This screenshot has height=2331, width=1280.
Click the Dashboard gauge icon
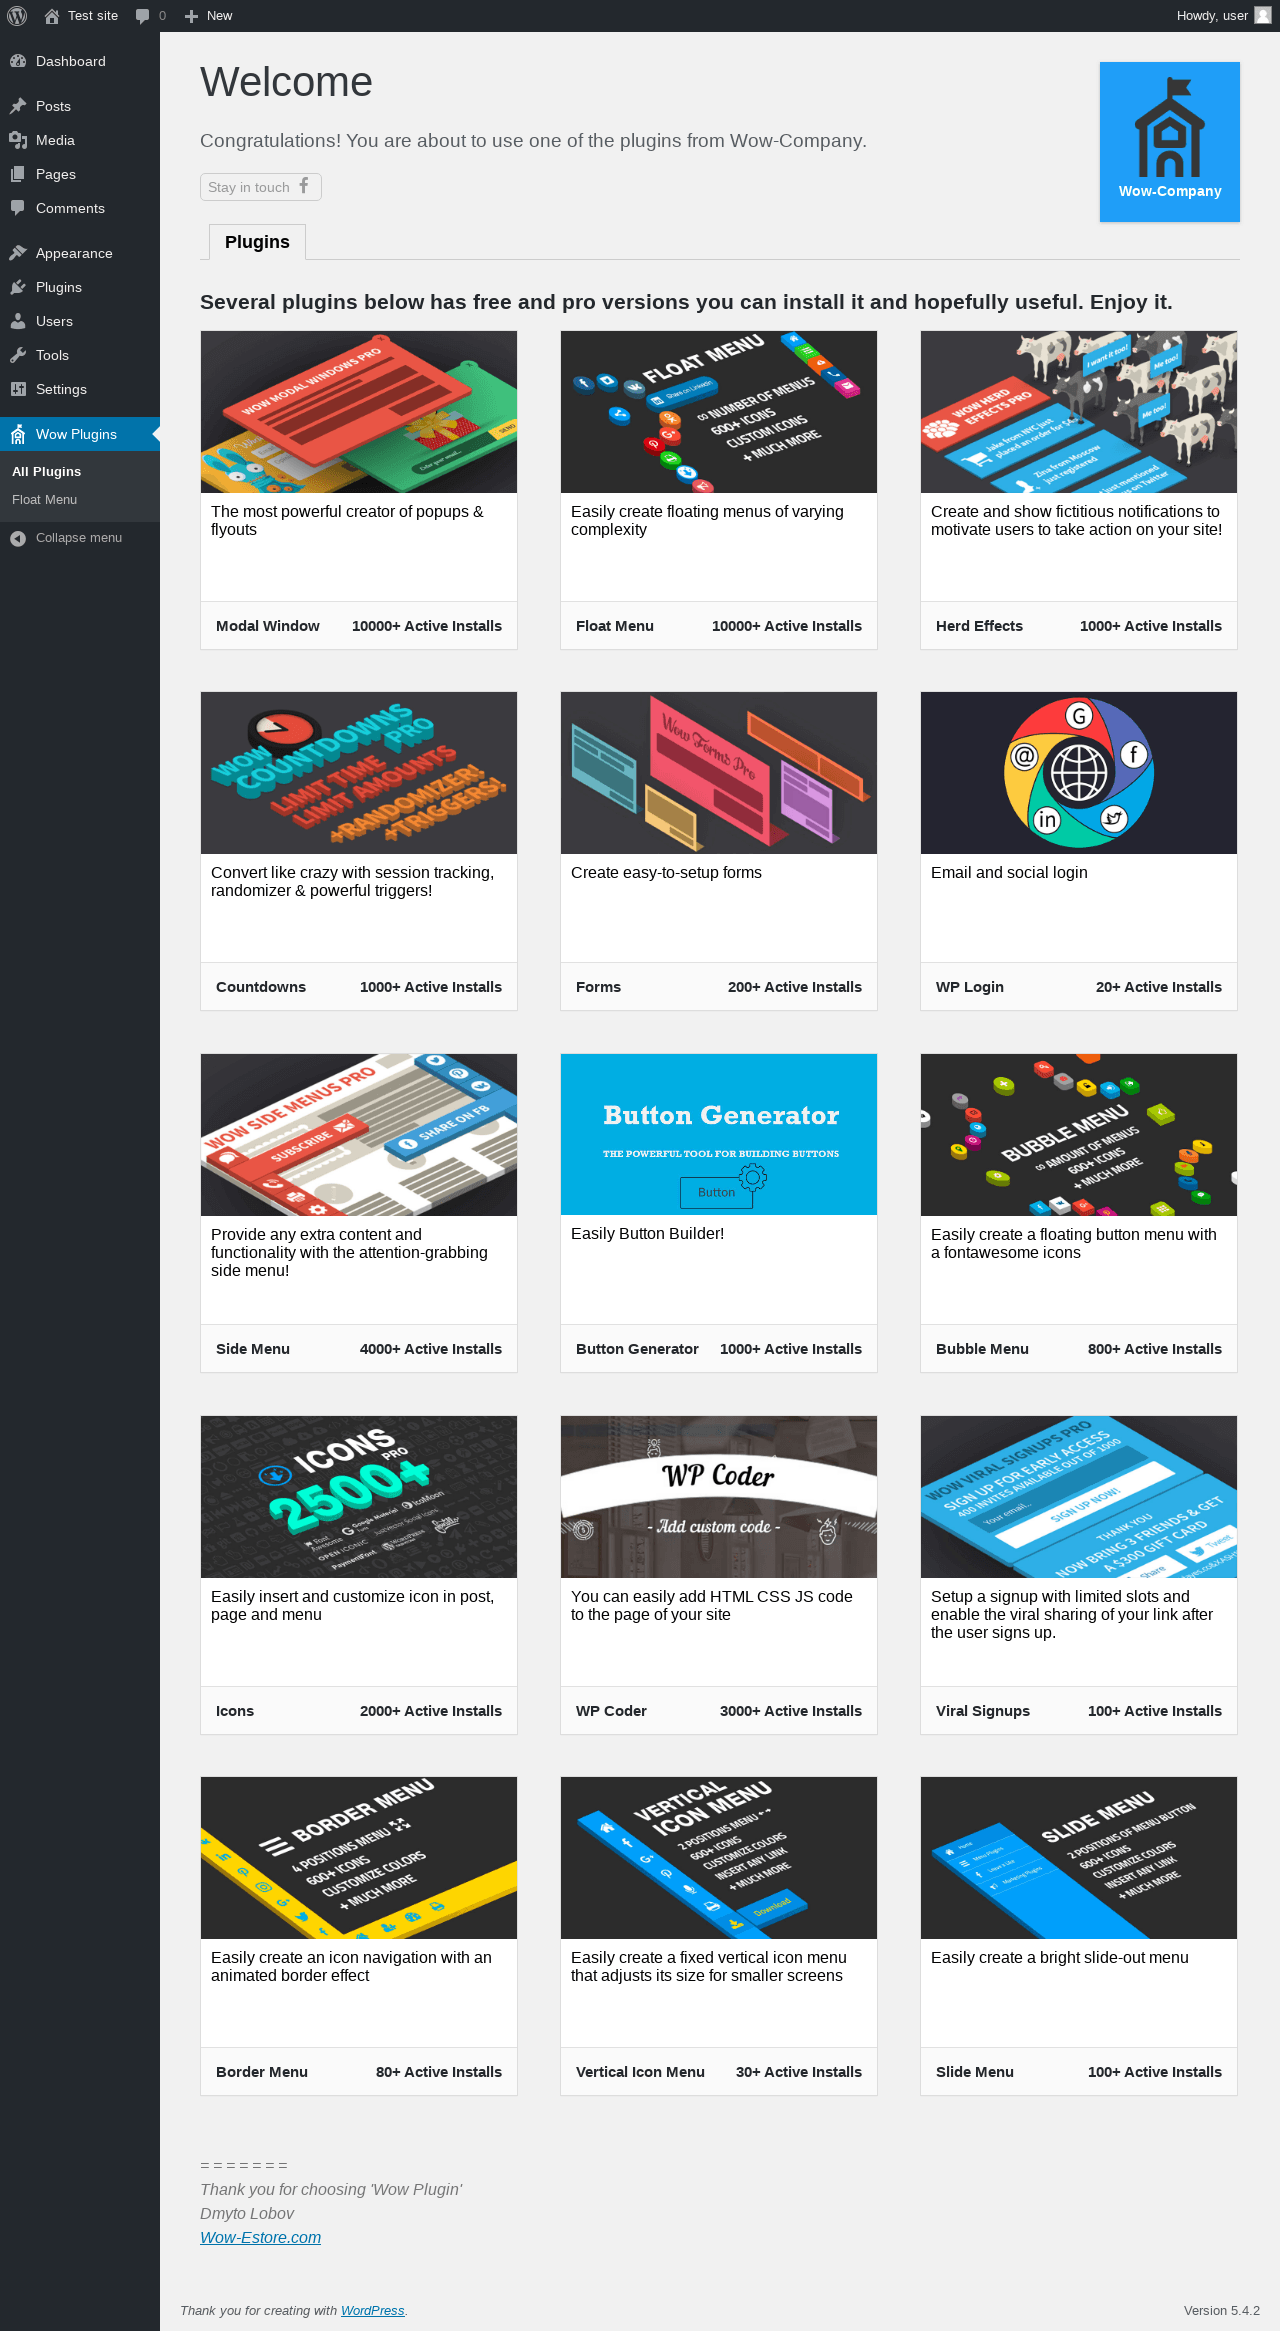[18, 61]
